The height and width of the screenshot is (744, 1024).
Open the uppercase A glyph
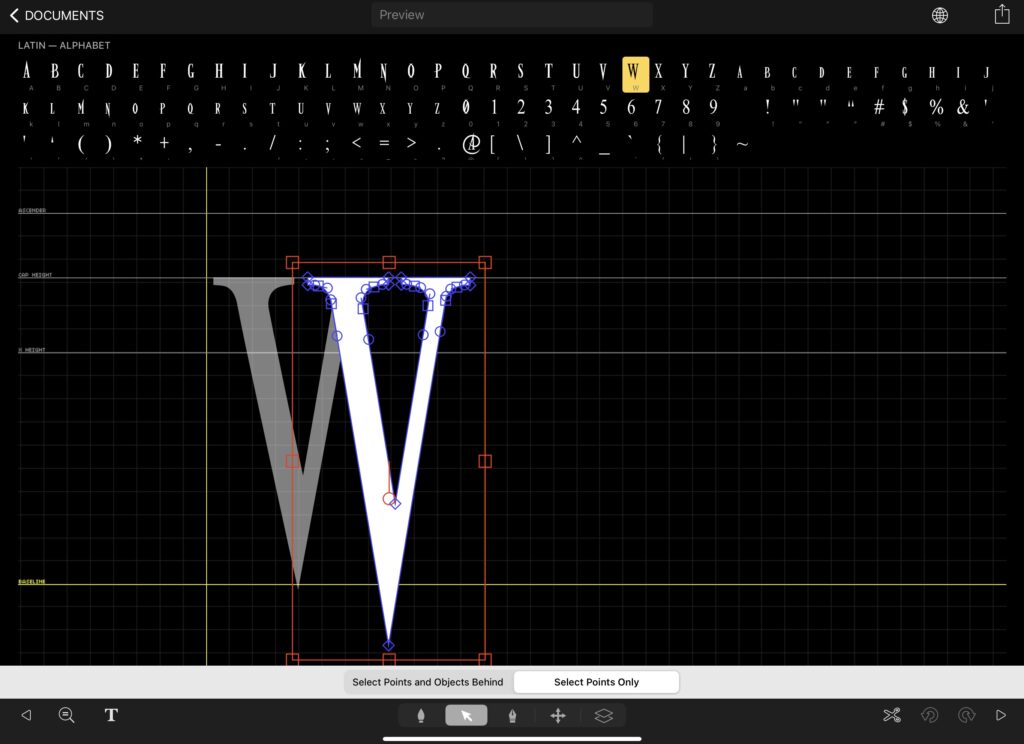click(x=26, y=72)
